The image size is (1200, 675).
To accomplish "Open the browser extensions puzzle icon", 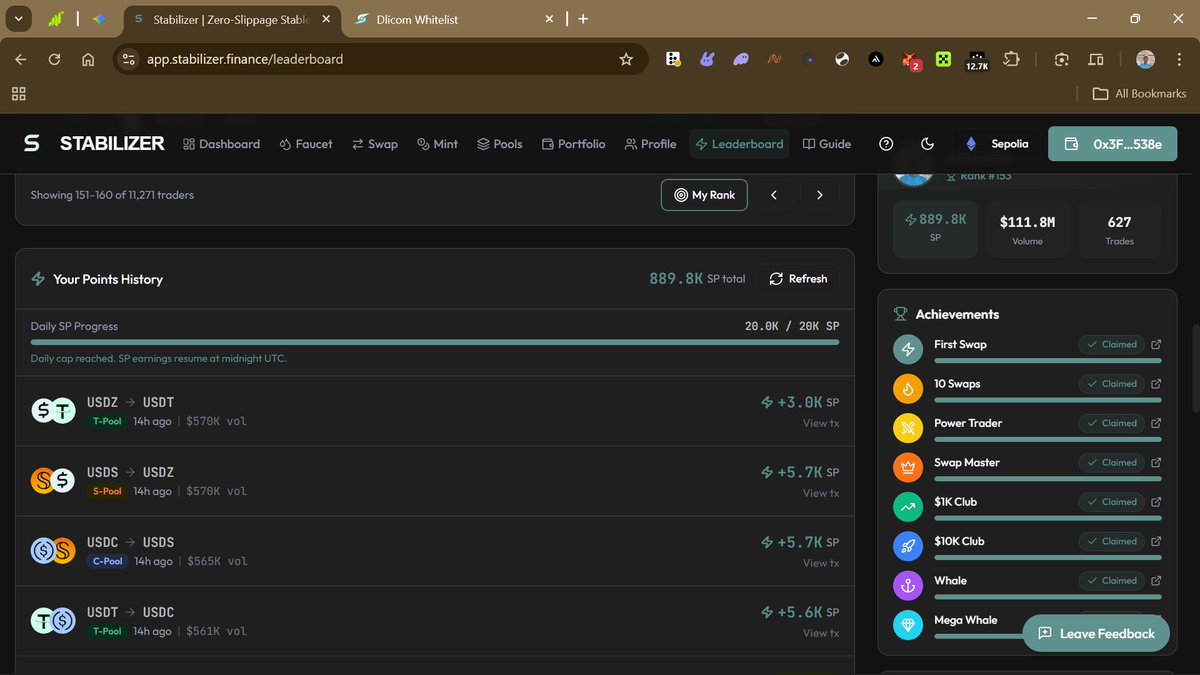I will click(1011, 59).
